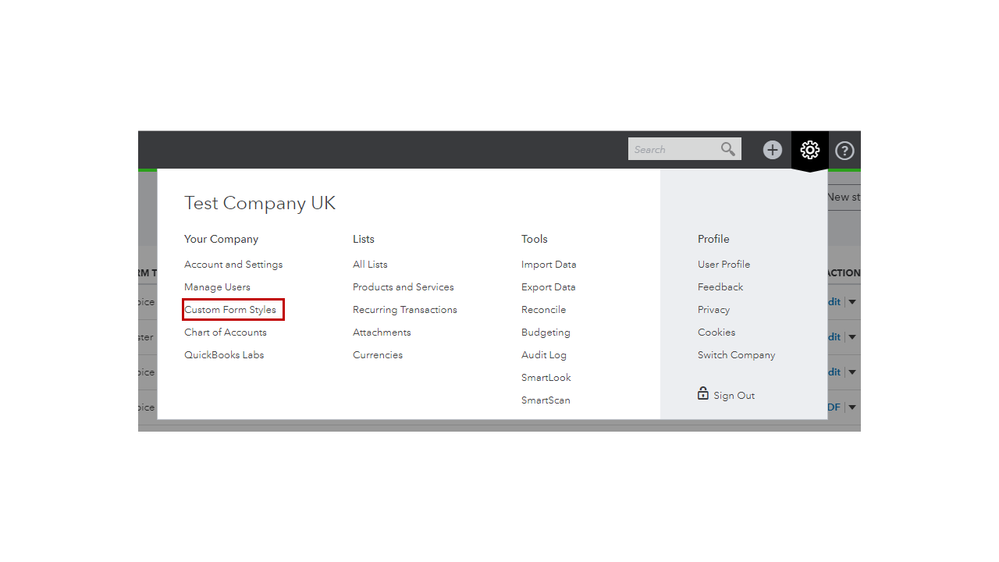Screen dimensions: 999x562
Task: Open Recurring Transactions
Action: pos(405,310)
